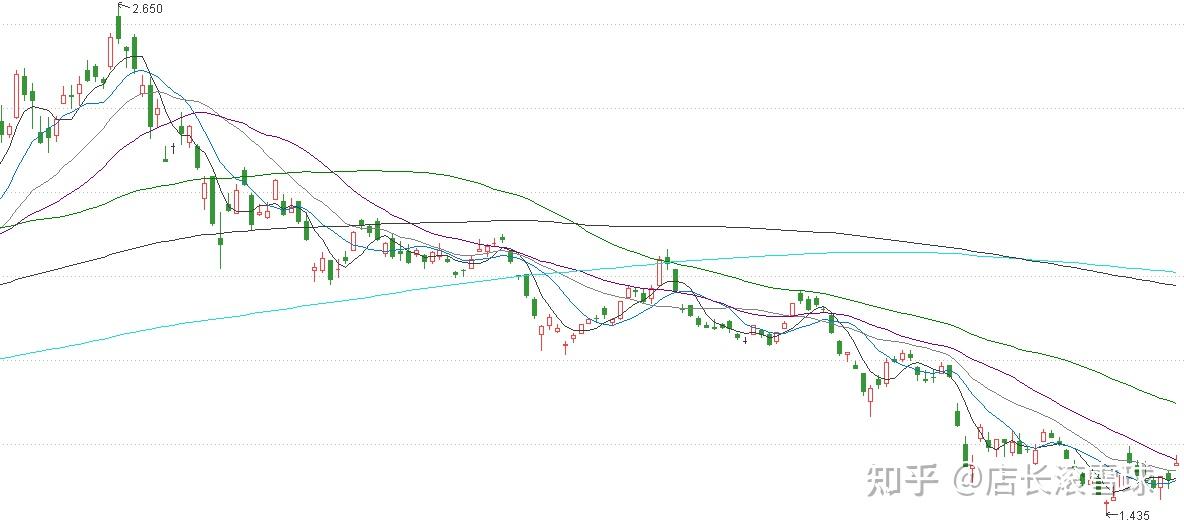Click the 1.435 low price label
Viewport: 1184px width, 527px height.
click(x=1134, y=516)
